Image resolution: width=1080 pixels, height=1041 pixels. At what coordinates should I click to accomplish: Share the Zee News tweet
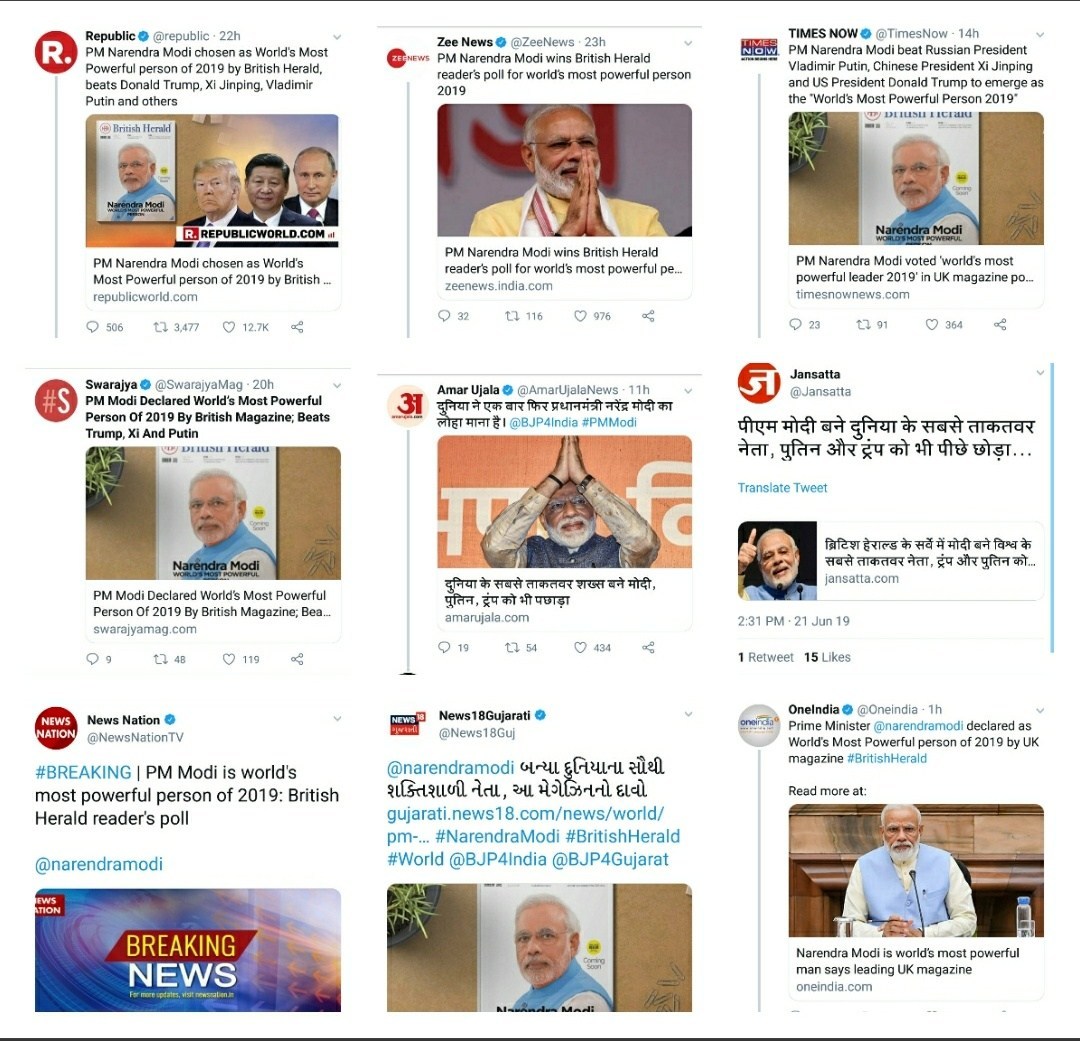click(648, 316)
